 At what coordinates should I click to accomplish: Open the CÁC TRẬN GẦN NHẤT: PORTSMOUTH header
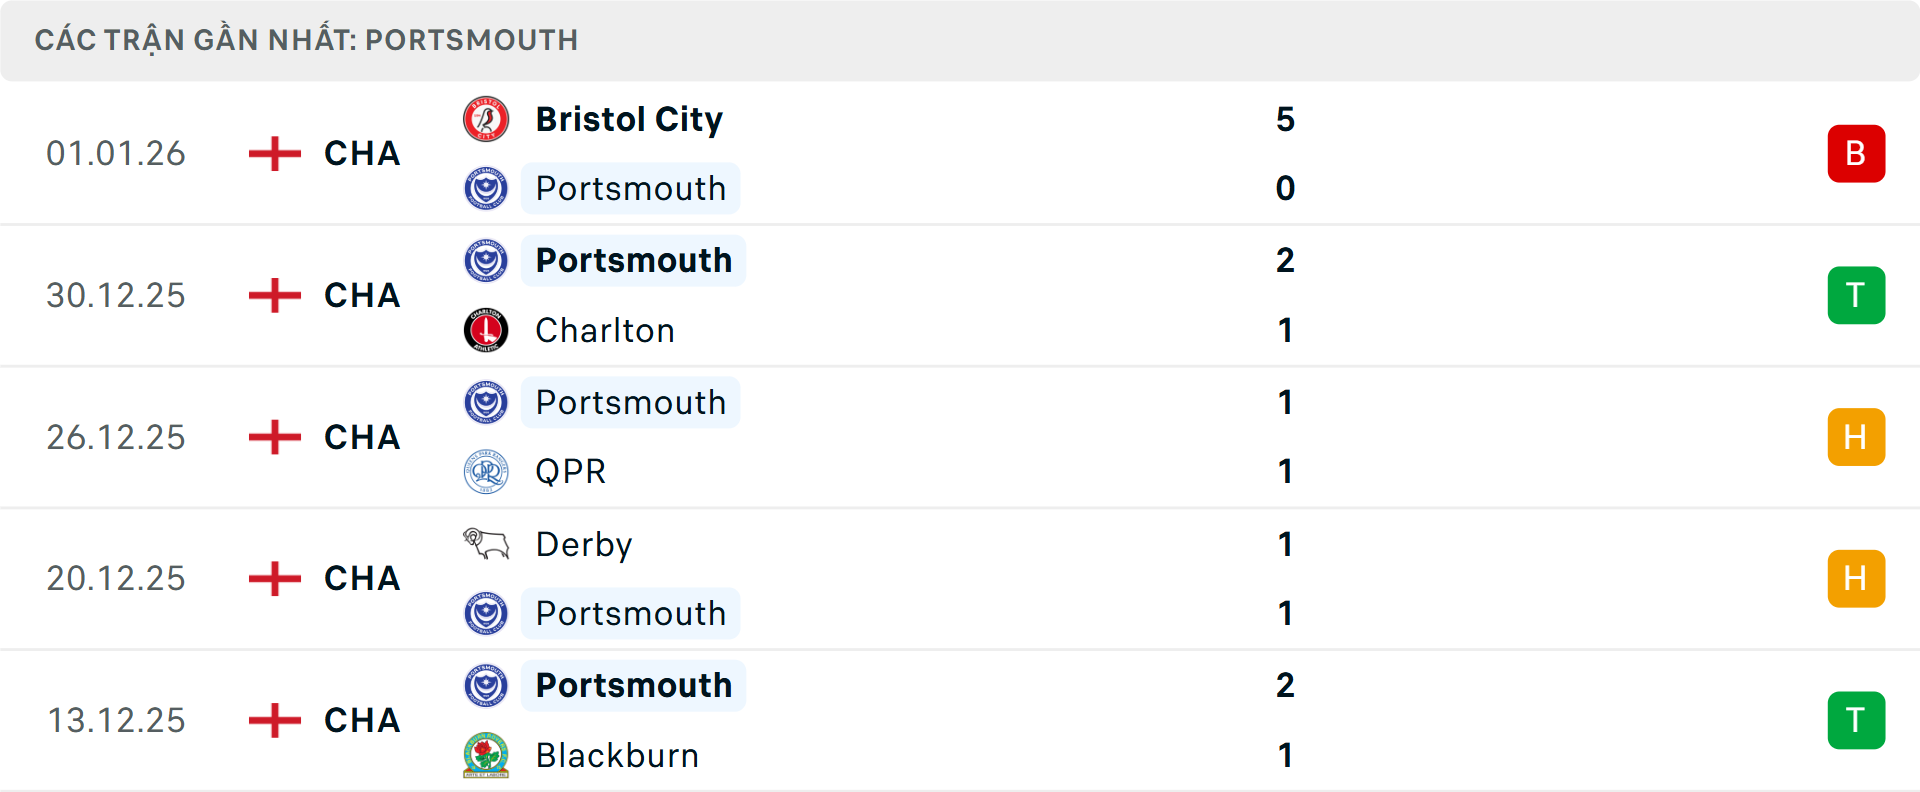pos(307,40)
